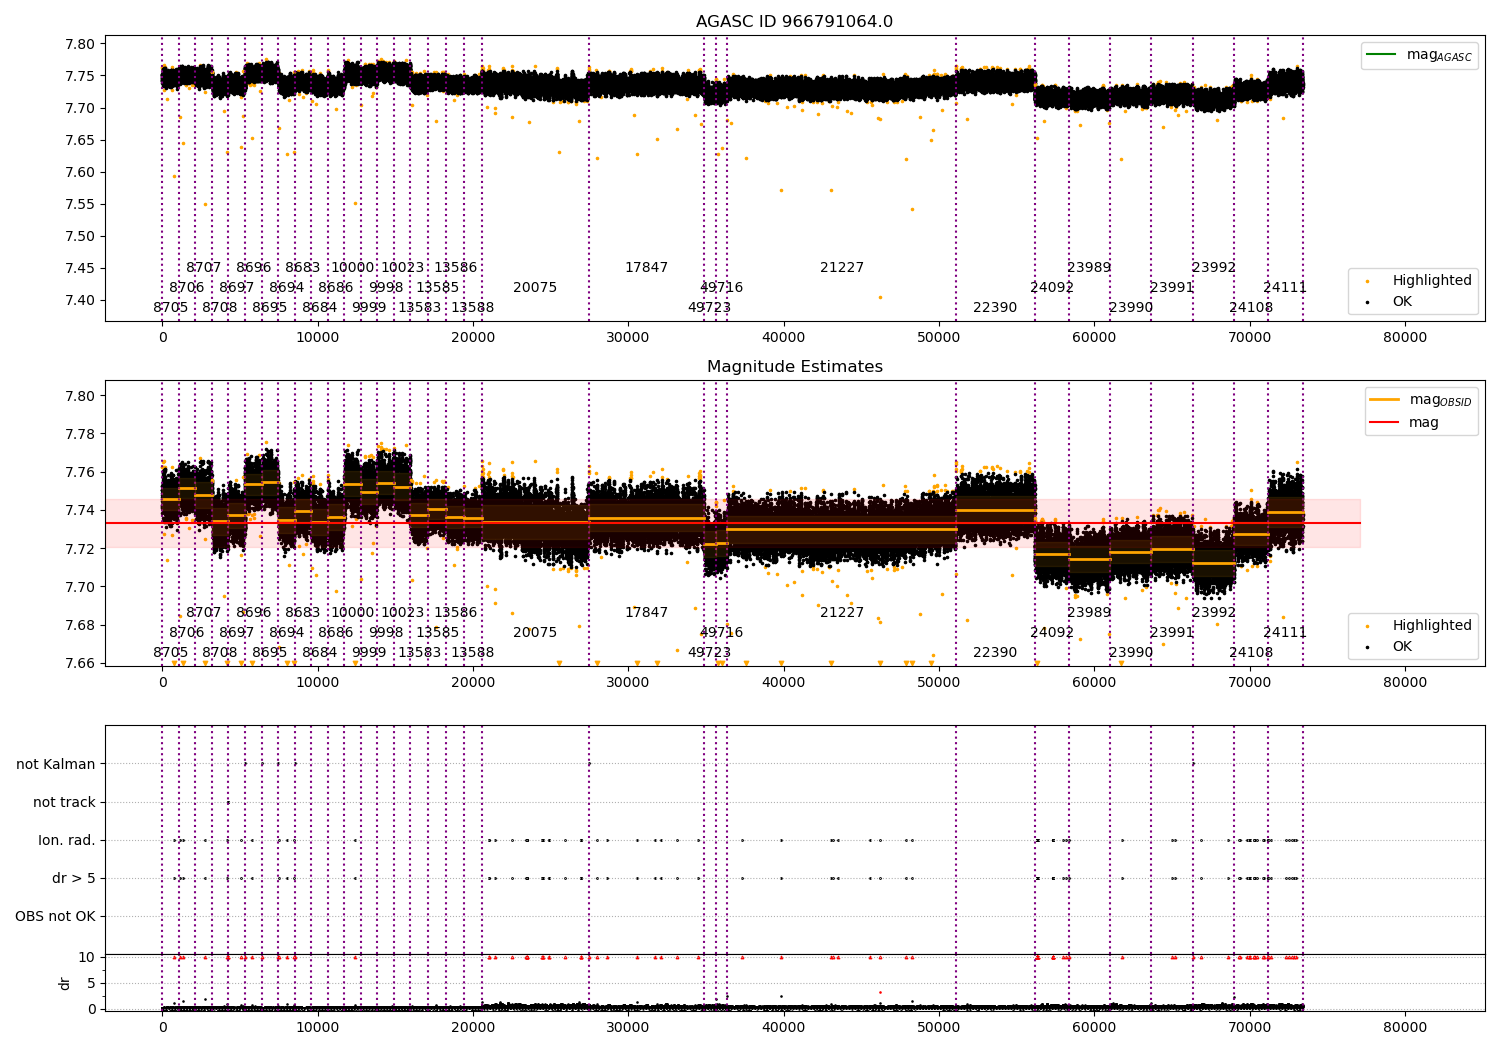
Task: Click obsid label 20075 in the top plot
Action: 535,287
